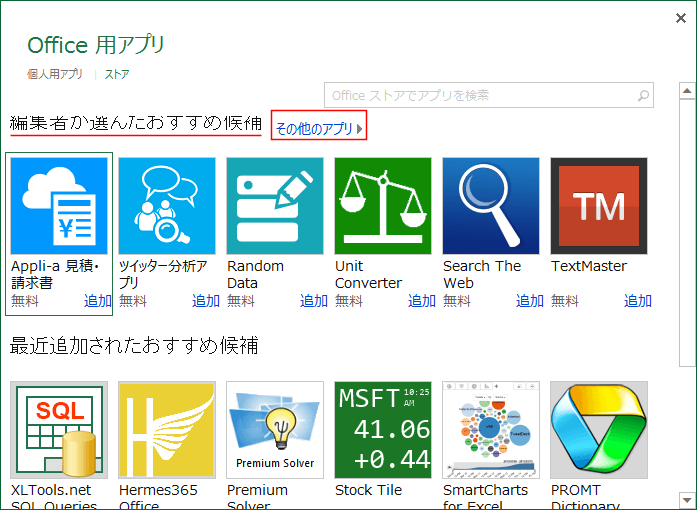Open the ツイッター分析アプリ icon
Image resolution: width=697 pixels, height=510 pixels.
(167, 206)
